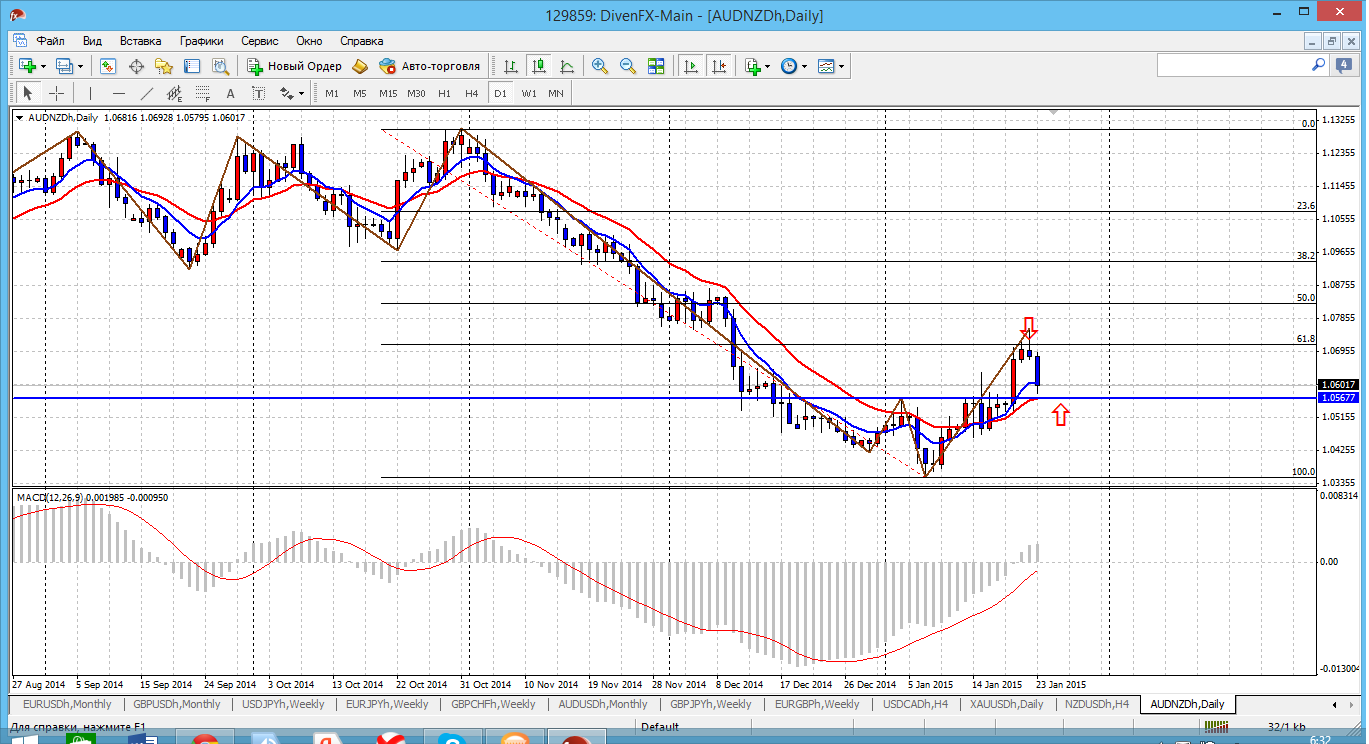Zoom in on the chart
Image resolution: width=1369 pixels, height=744 pixels.
coord(600,66)
